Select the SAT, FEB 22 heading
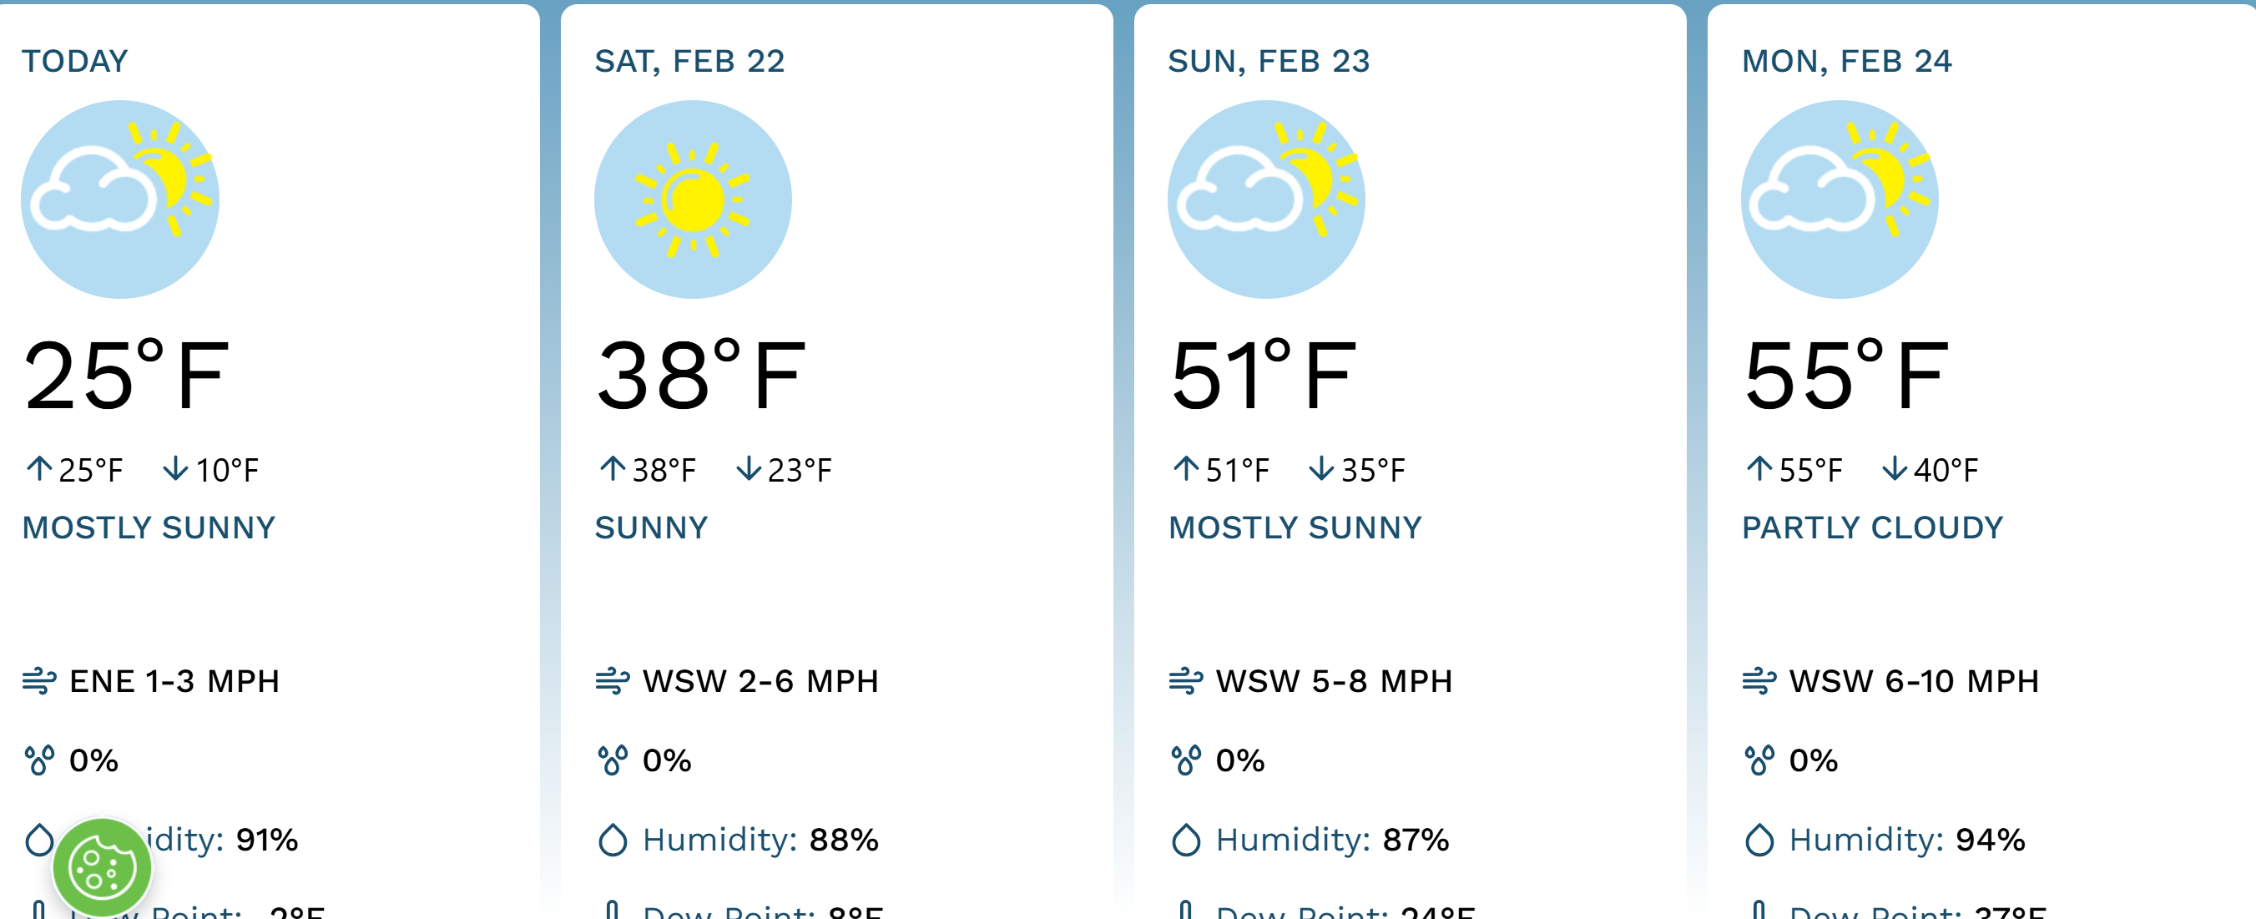This screenshot has width=2256, height=919. pyautogui.click(x=690, y=61)
